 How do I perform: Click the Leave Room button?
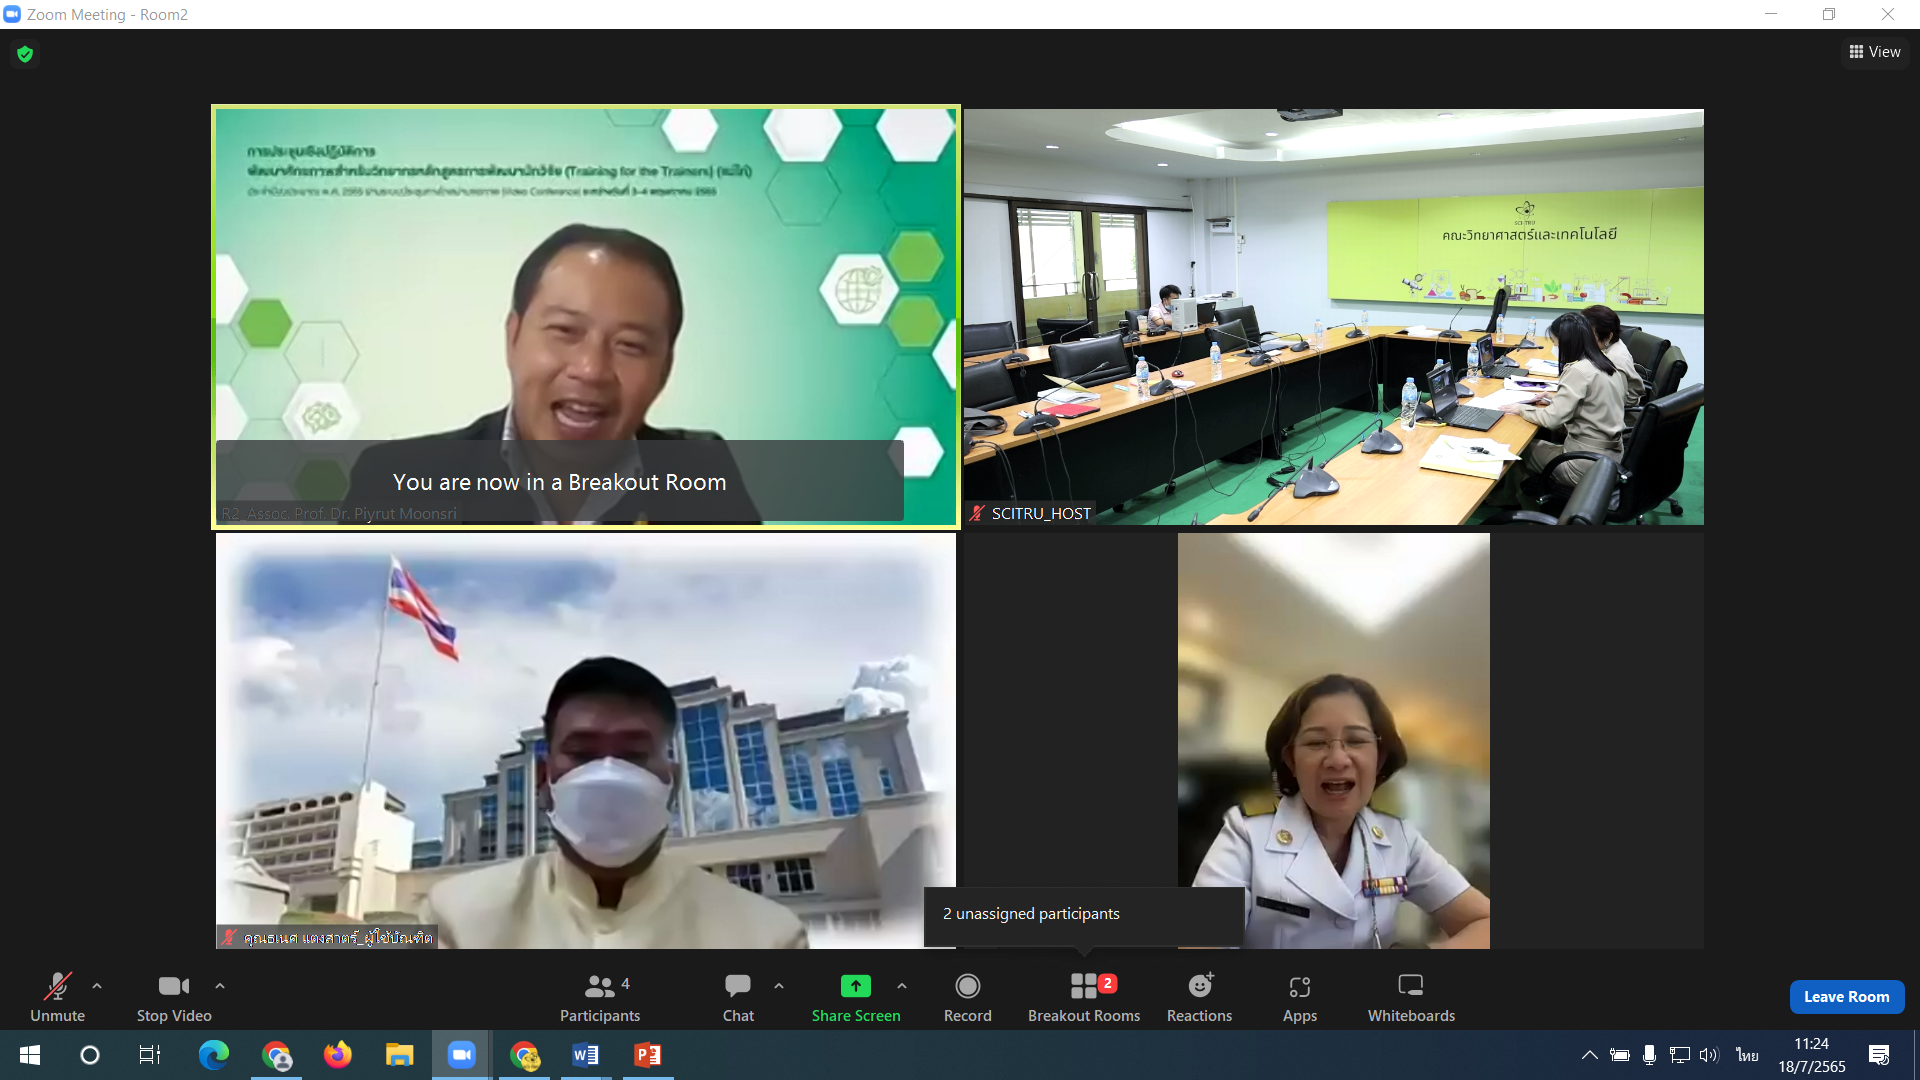click(1846, 997)
